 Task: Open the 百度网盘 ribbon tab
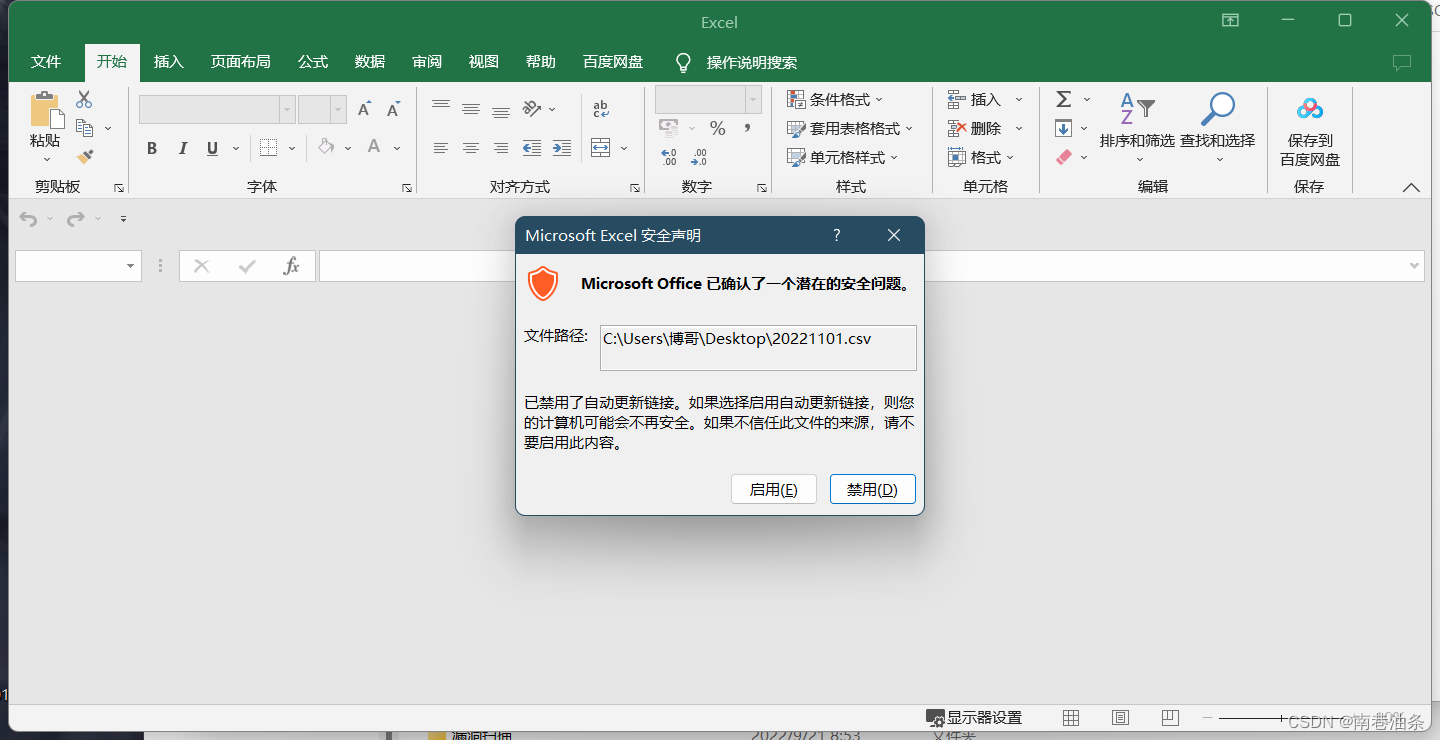(x=611, y=61)
